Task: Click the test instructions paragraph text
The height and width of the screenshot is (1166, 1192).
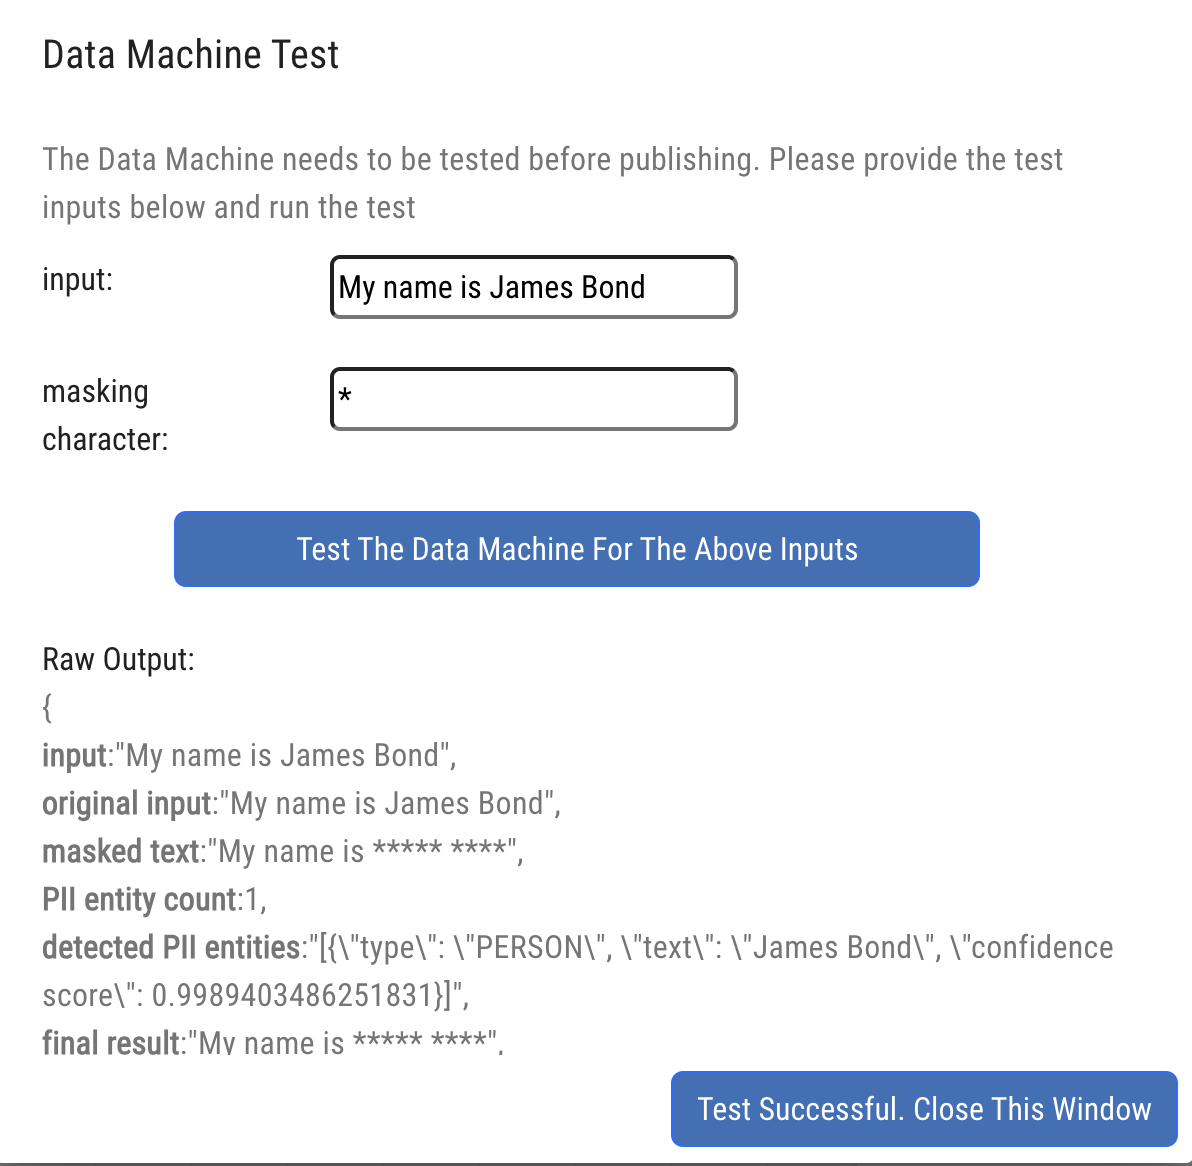Action: pyautogui.click(x=552, y=182)
